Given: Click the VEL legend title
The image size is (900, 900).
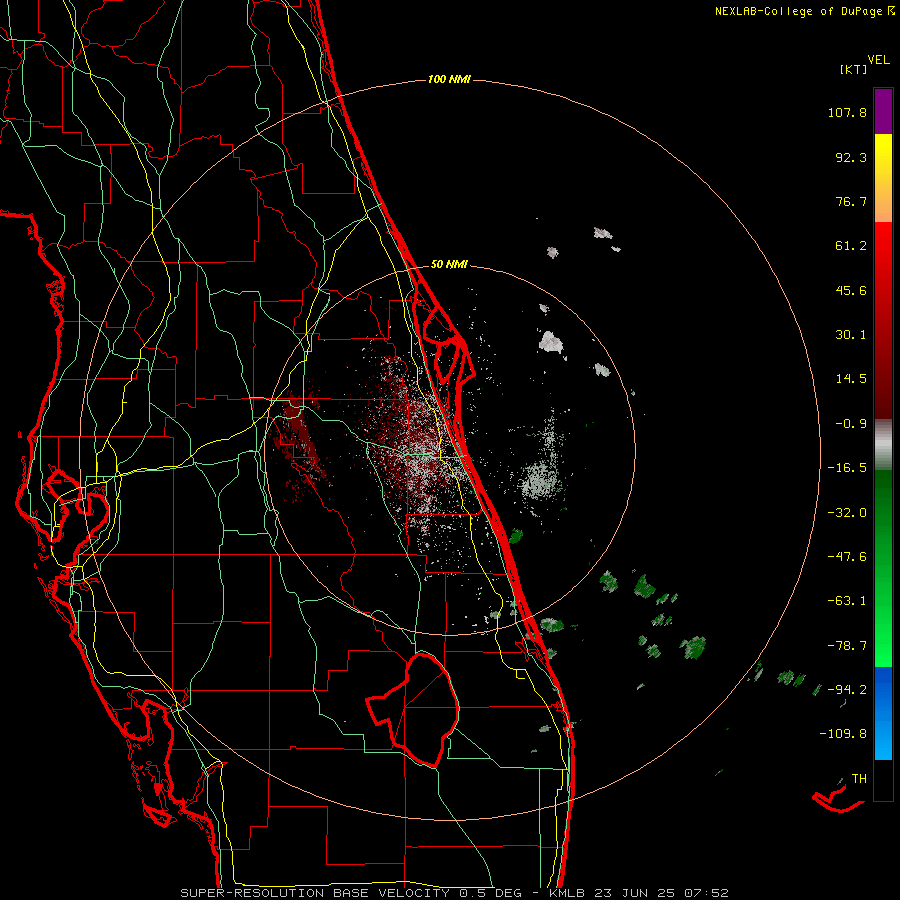Looking at the screenshot, I should [879, 60].
